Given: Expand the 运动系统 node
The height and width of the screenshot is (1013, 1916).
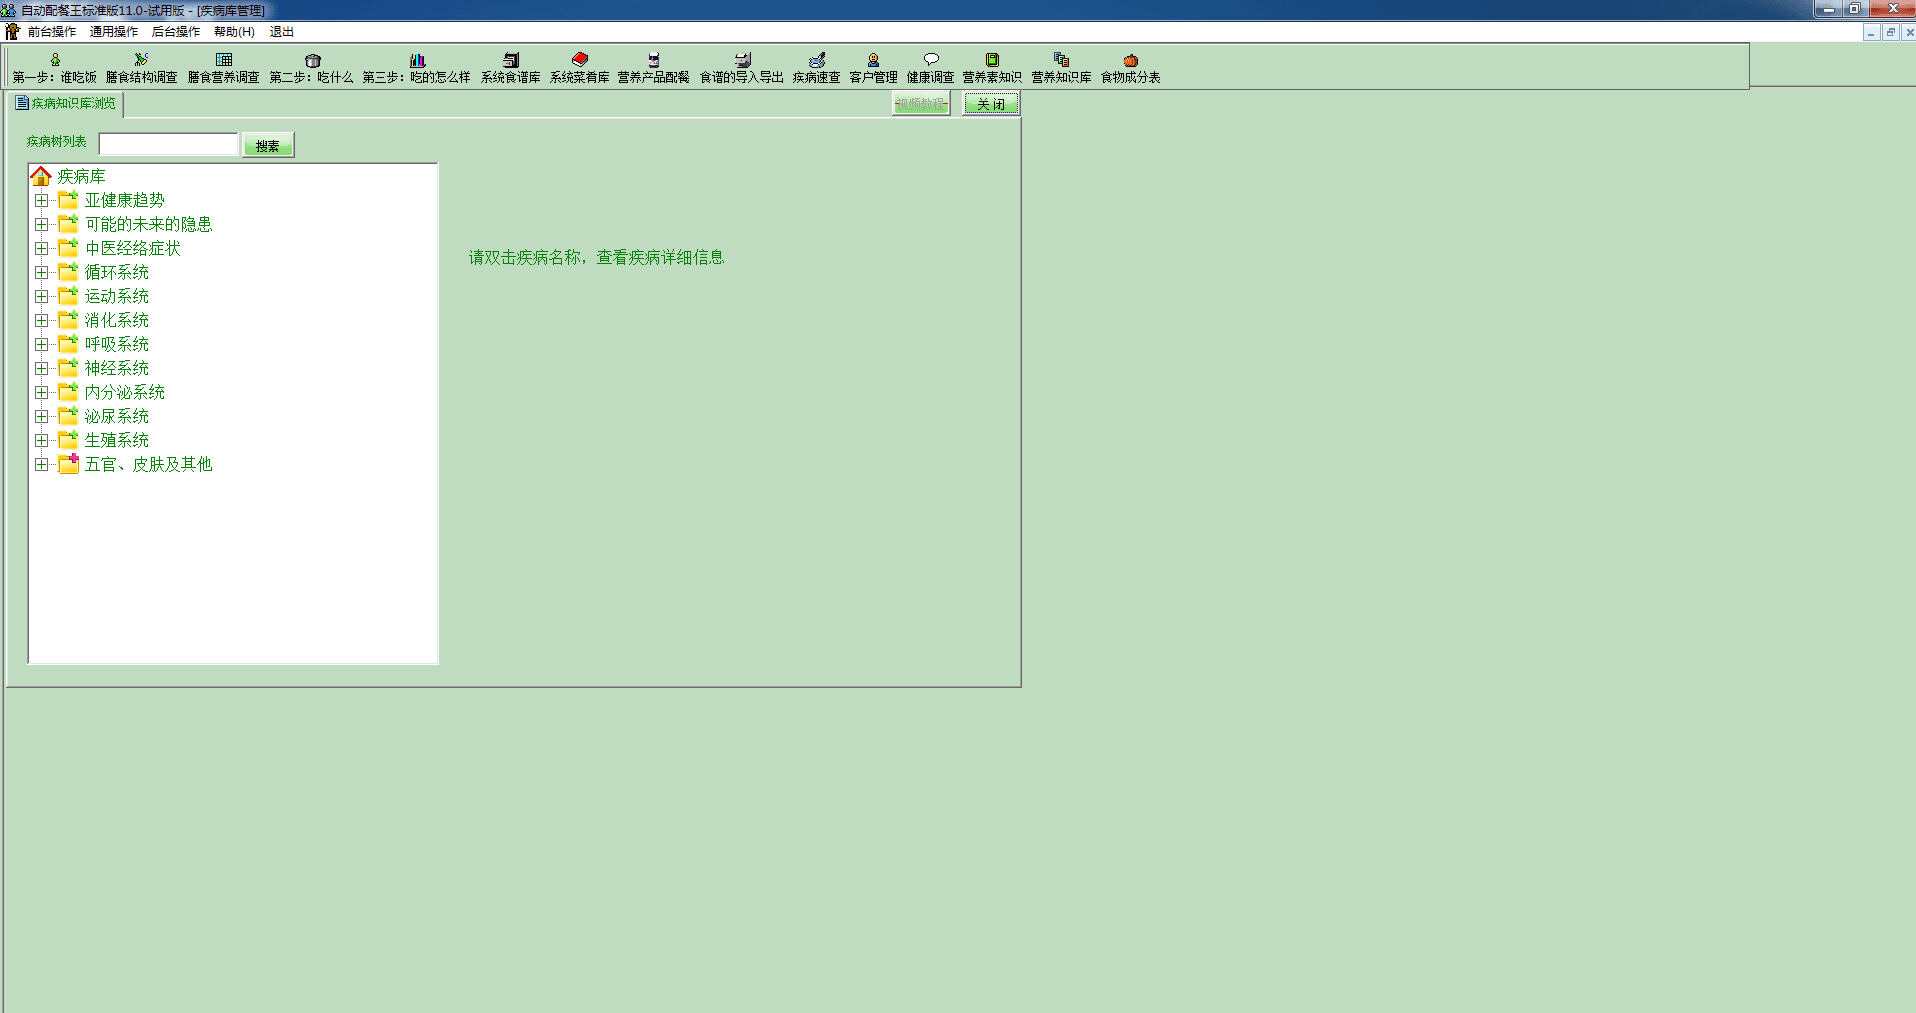Looking at the screenshot, I should (41, 296).
